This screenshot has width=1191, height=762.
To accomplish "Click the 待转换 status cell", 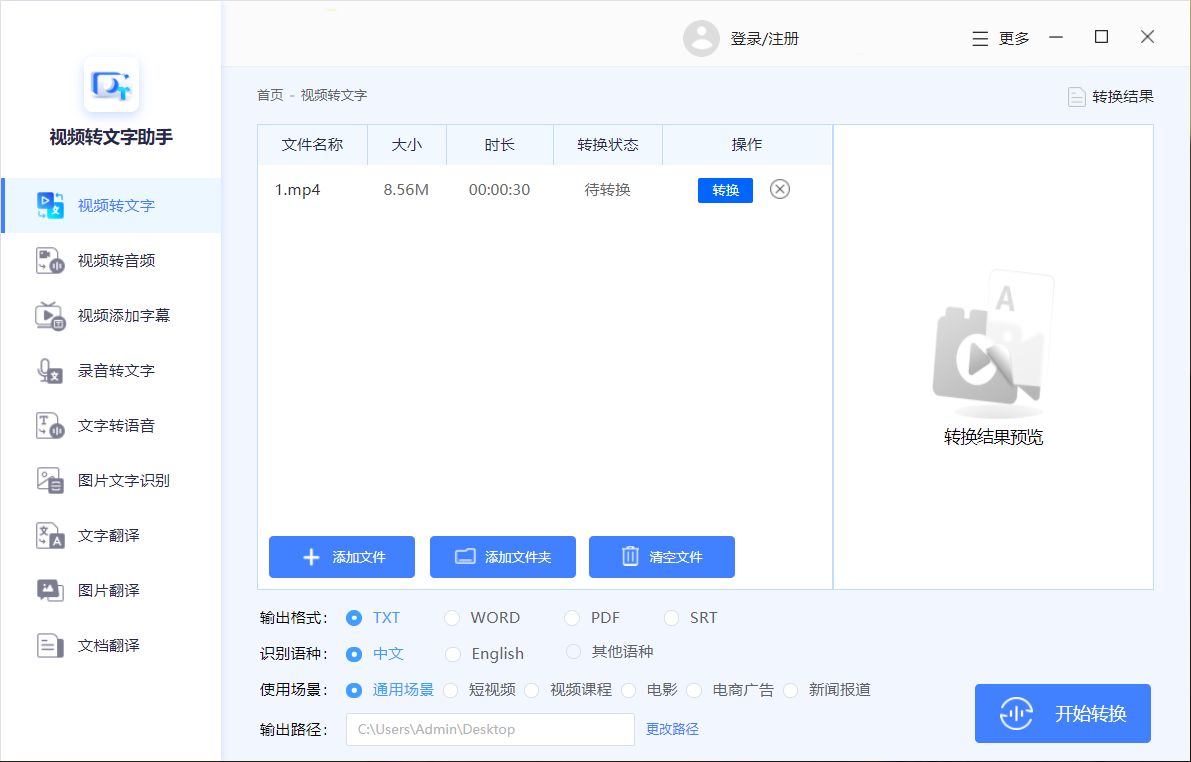I will click(607, 190).
